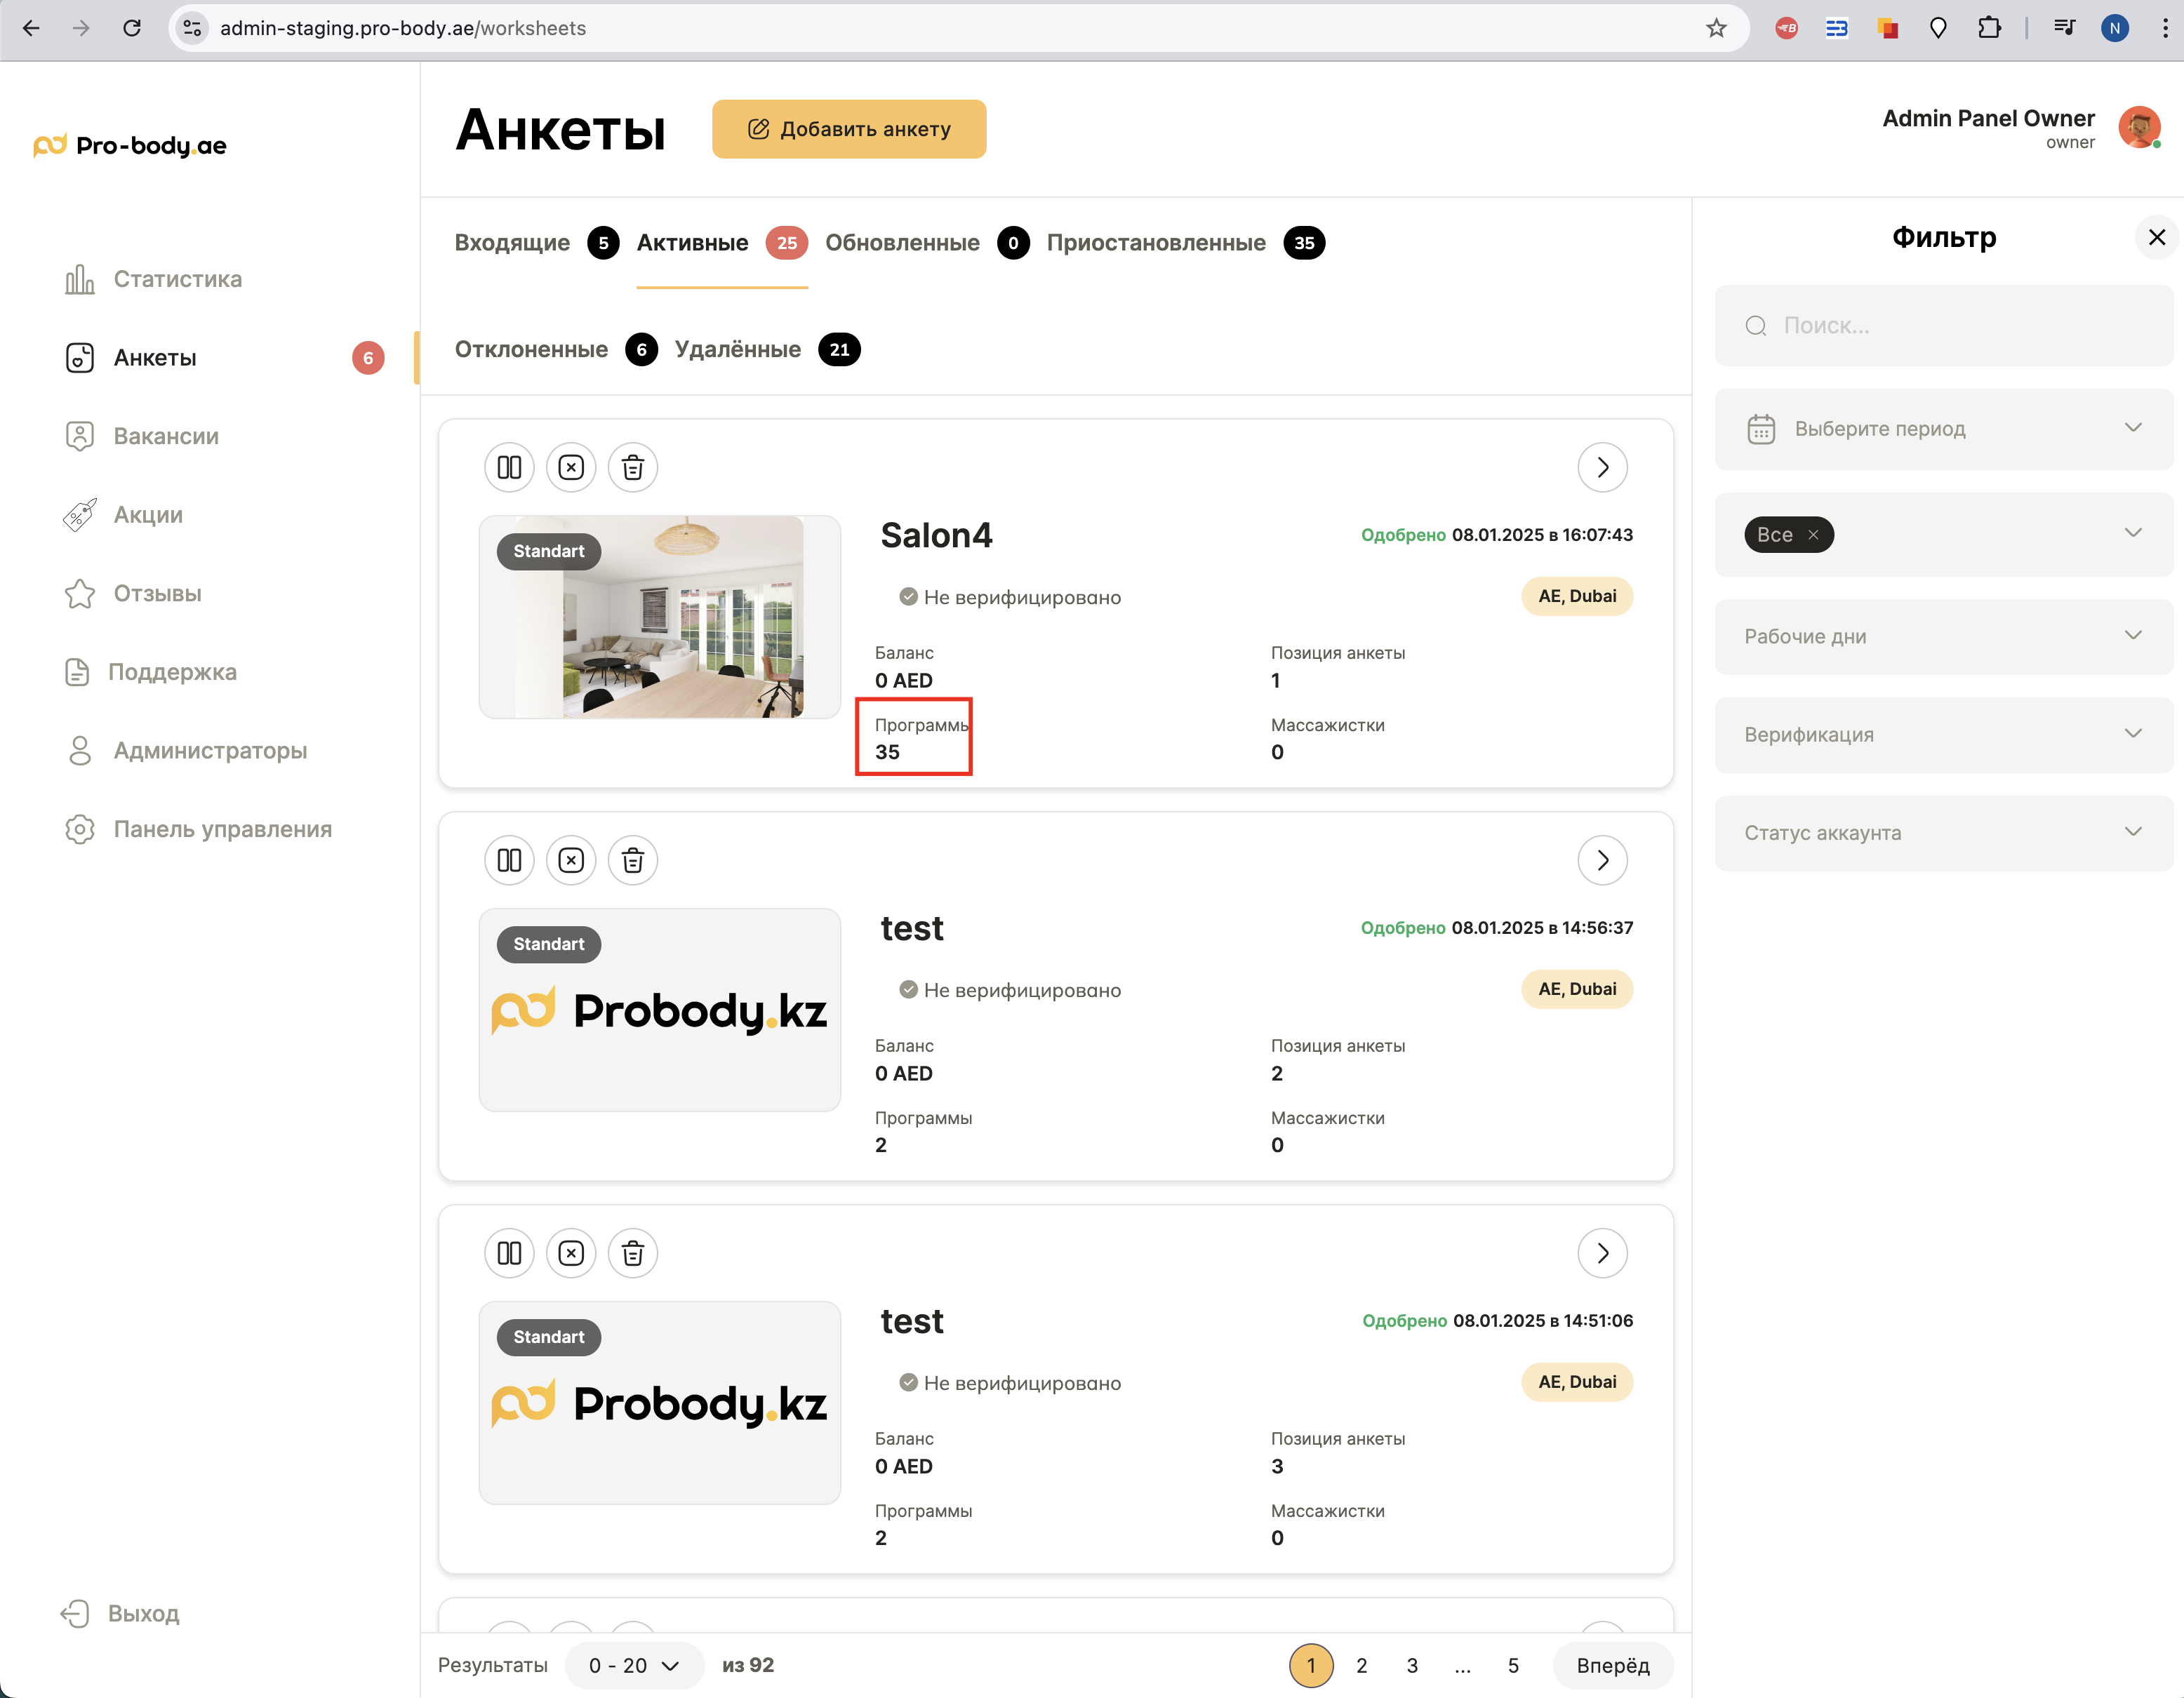Open the Рабочие дни dropdown
The image size is (2184, 1698).
coord(1944,636)
